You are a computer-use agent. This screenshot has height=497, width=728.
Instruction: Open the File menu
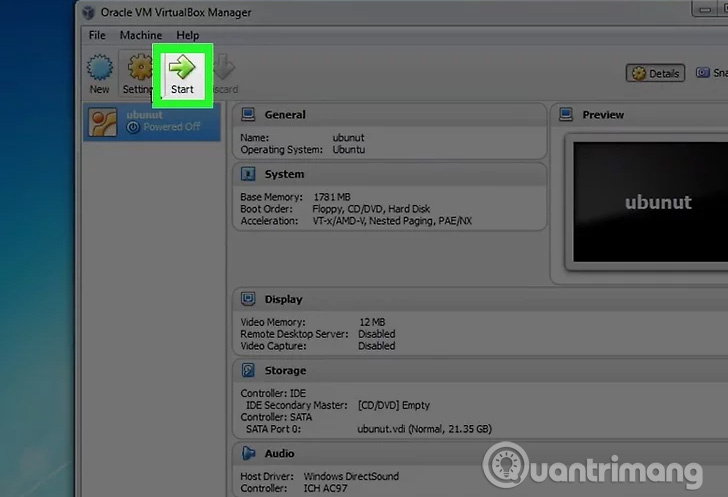(97, 35)
